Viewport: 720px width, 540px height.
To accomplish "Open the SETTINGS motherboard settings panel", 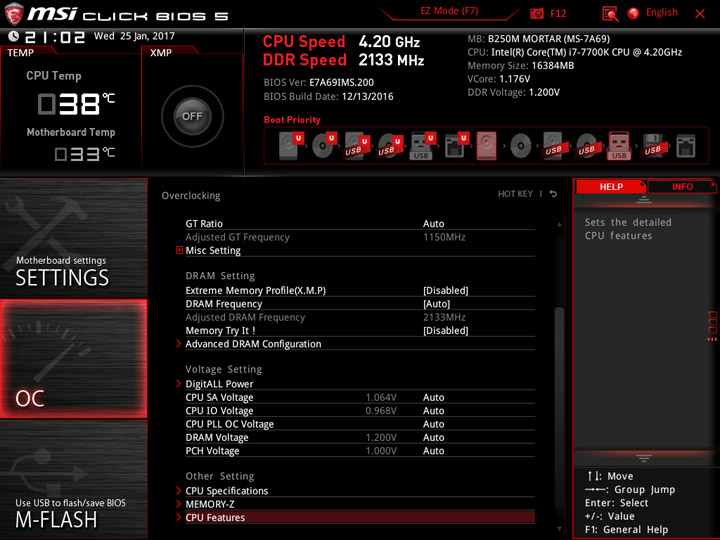I will tap(73, 238).
